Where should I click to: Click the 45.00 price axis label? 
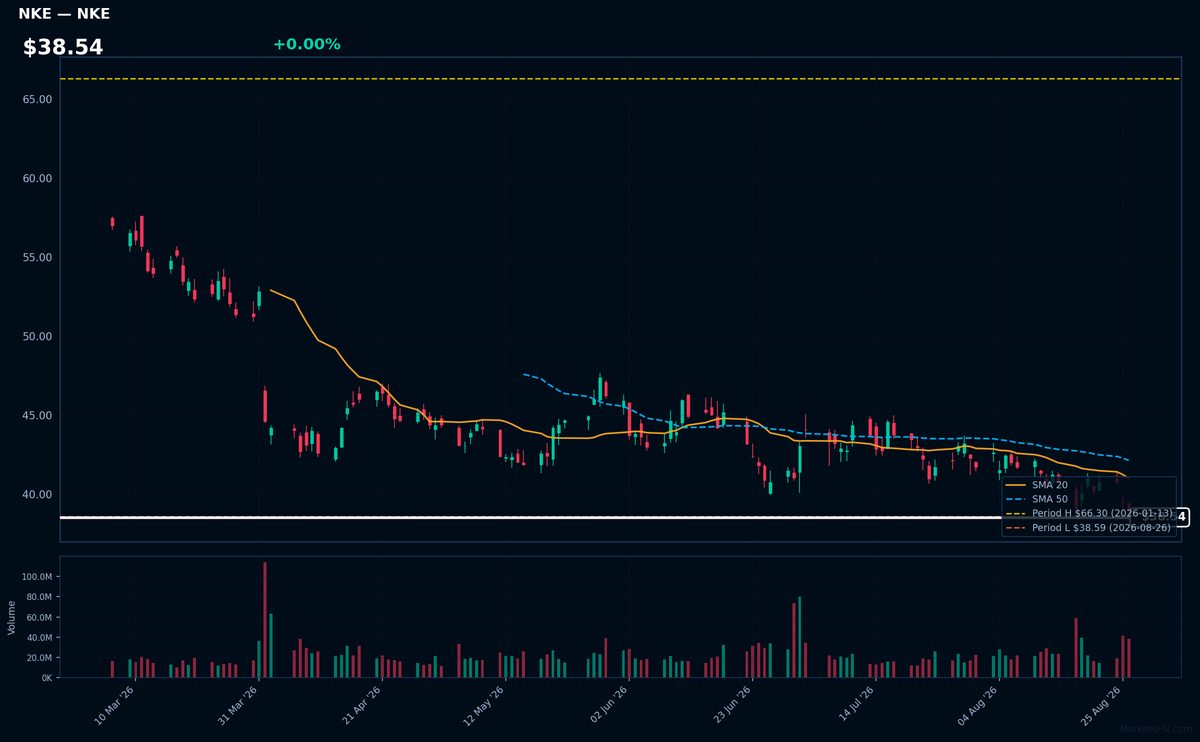coord(37,416)
